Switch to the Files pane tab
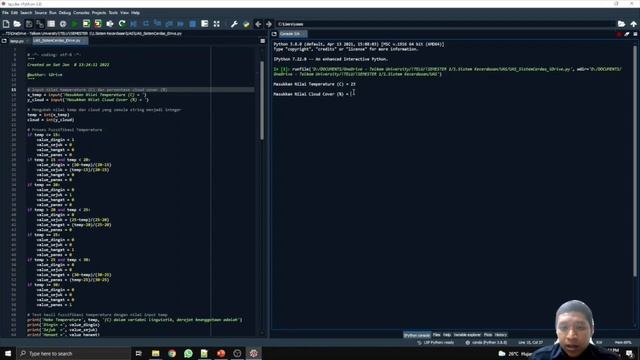The height and width of the screenshot is (360, 640). [x=437, y=335]
